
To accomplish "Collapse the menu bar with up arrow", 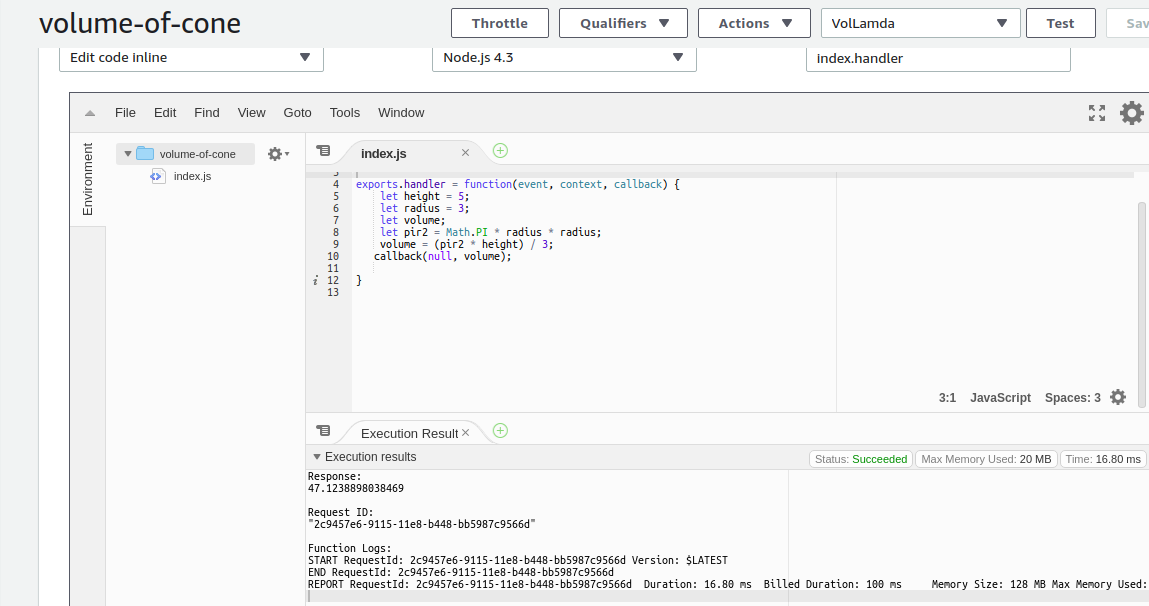I will click(x=90, y=113).
